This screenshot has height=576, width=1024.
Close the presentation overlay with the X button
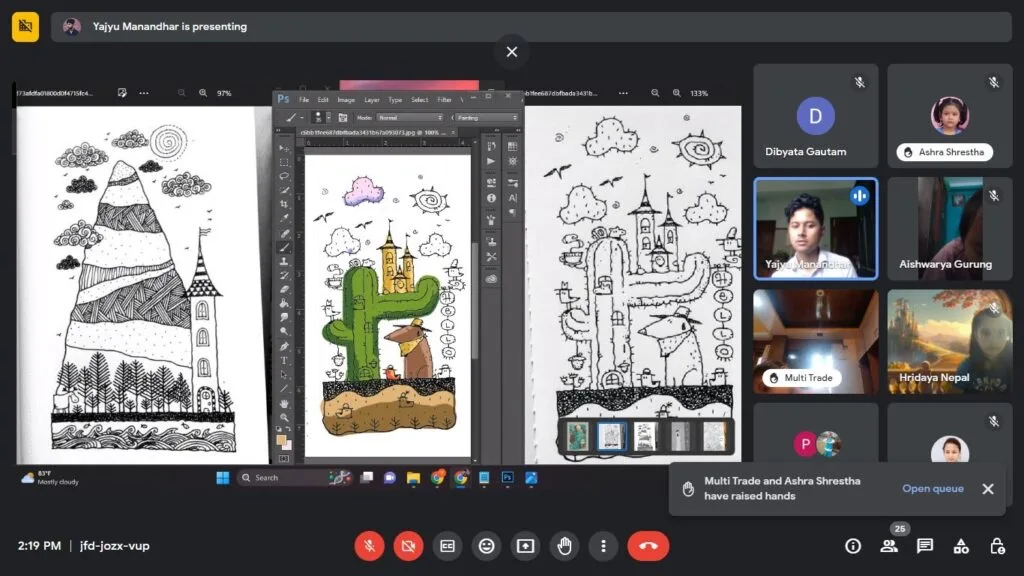pos(512,52)
